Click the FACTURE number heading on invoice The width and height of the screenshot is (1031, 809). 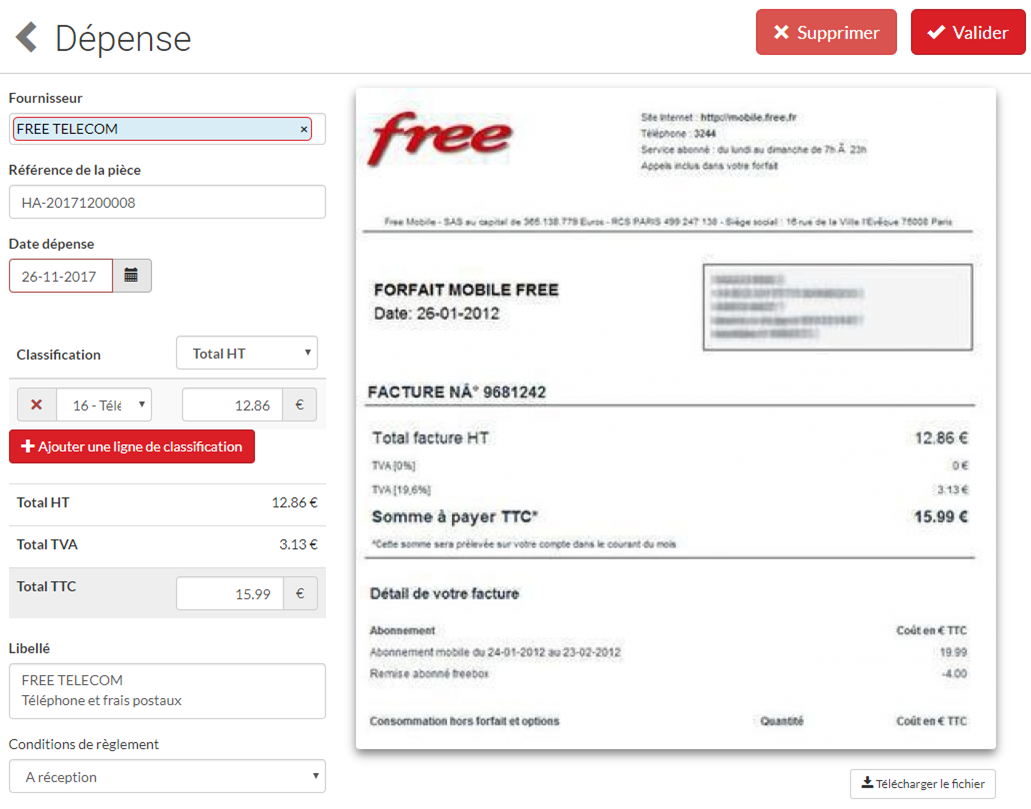coord(456,392)
